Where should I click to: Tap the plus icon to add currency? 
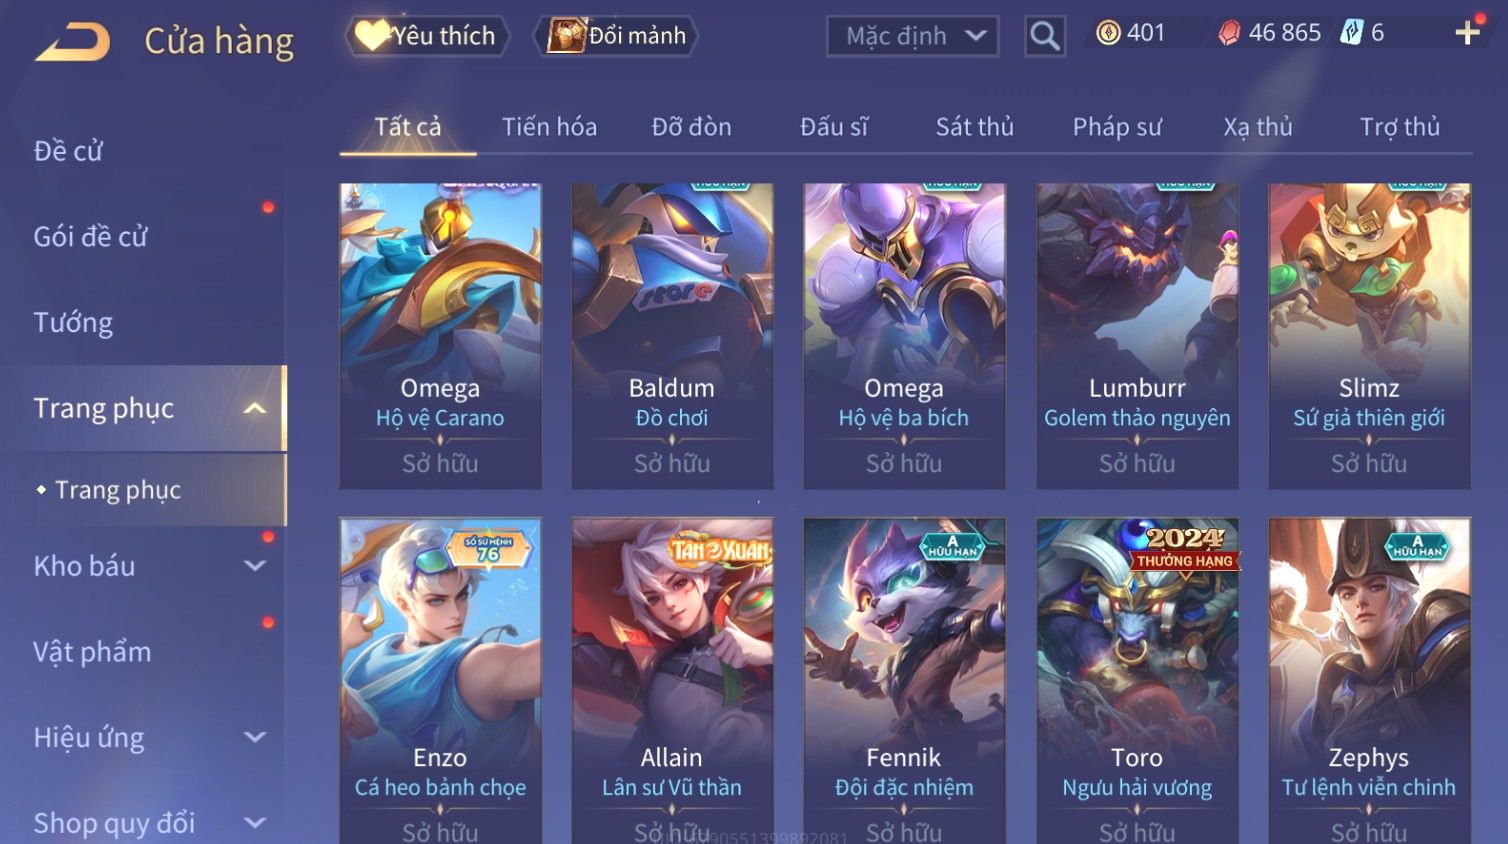1467,33
